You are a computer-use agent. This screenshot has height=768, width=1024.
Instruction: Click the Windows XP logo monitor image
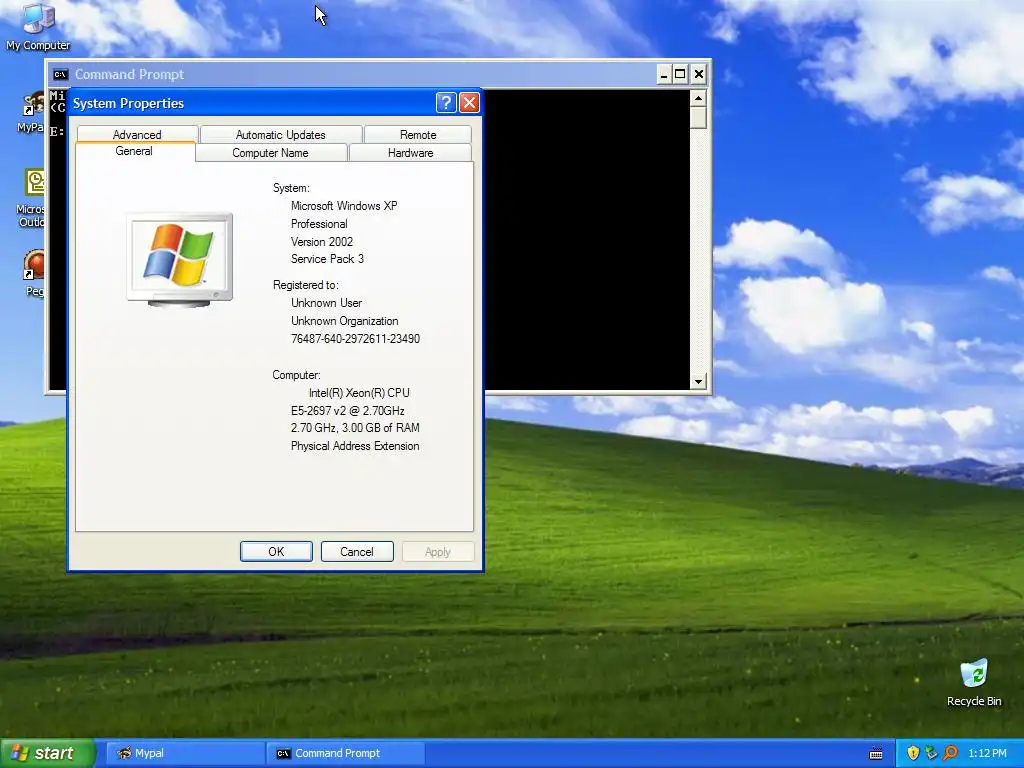click(180, 260)
